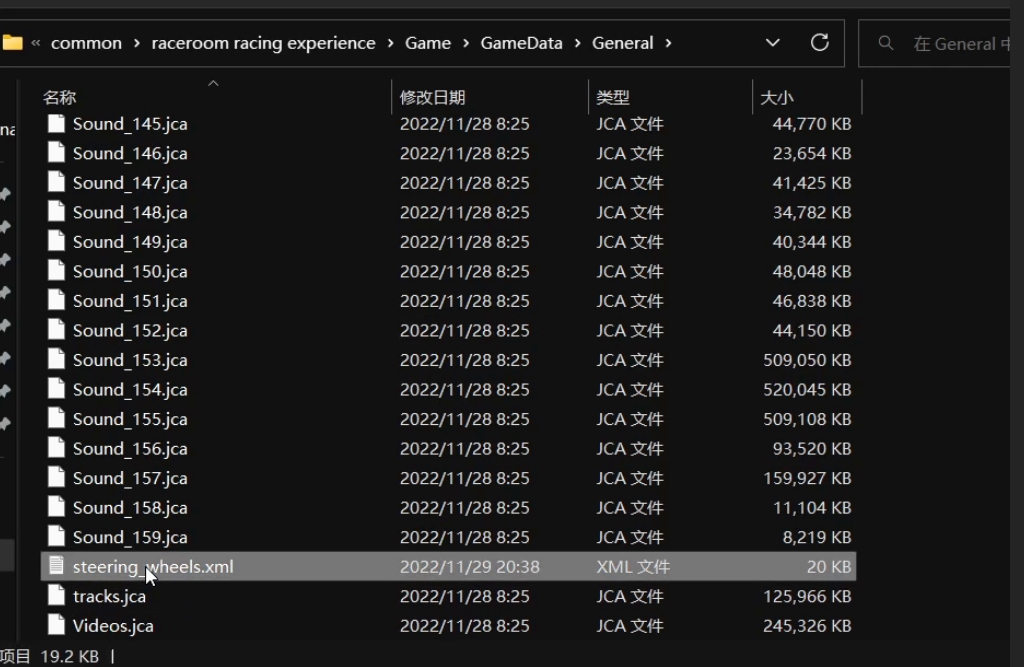Expand chevron after raceroom racing experience
Screen dimensions: 1024x667
tap(391, 43)
